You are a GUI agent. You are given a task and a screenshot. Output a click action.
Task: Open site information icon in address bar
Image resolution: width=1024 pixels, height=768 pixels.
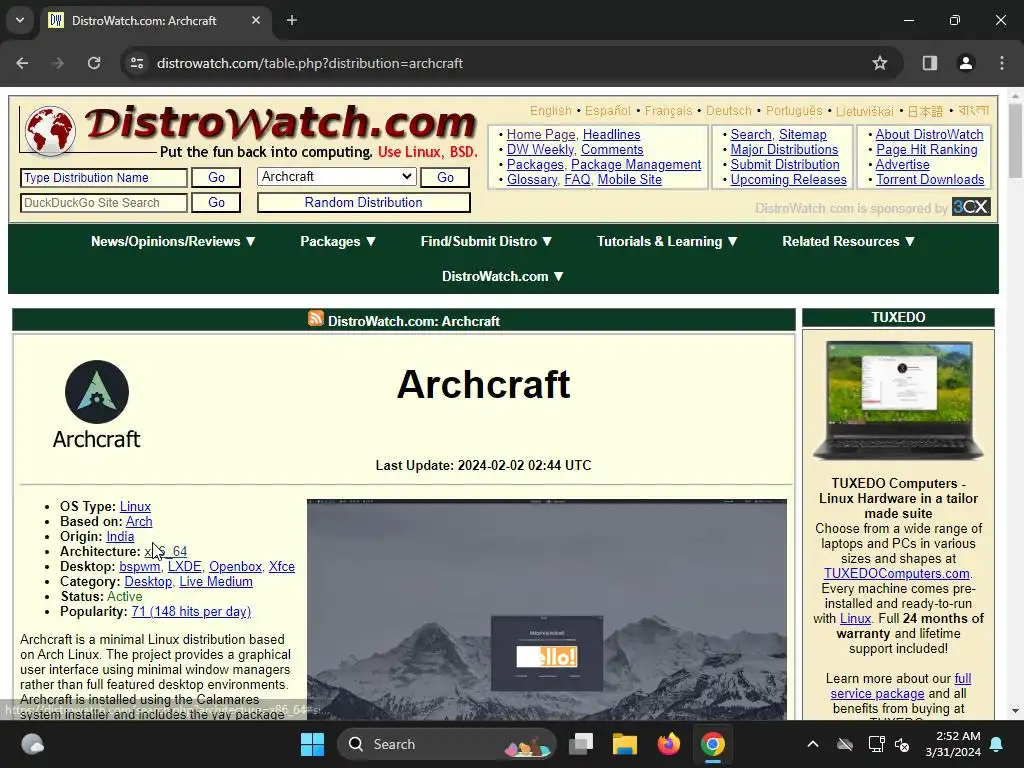pyautogui.click(x=137, y=63)
